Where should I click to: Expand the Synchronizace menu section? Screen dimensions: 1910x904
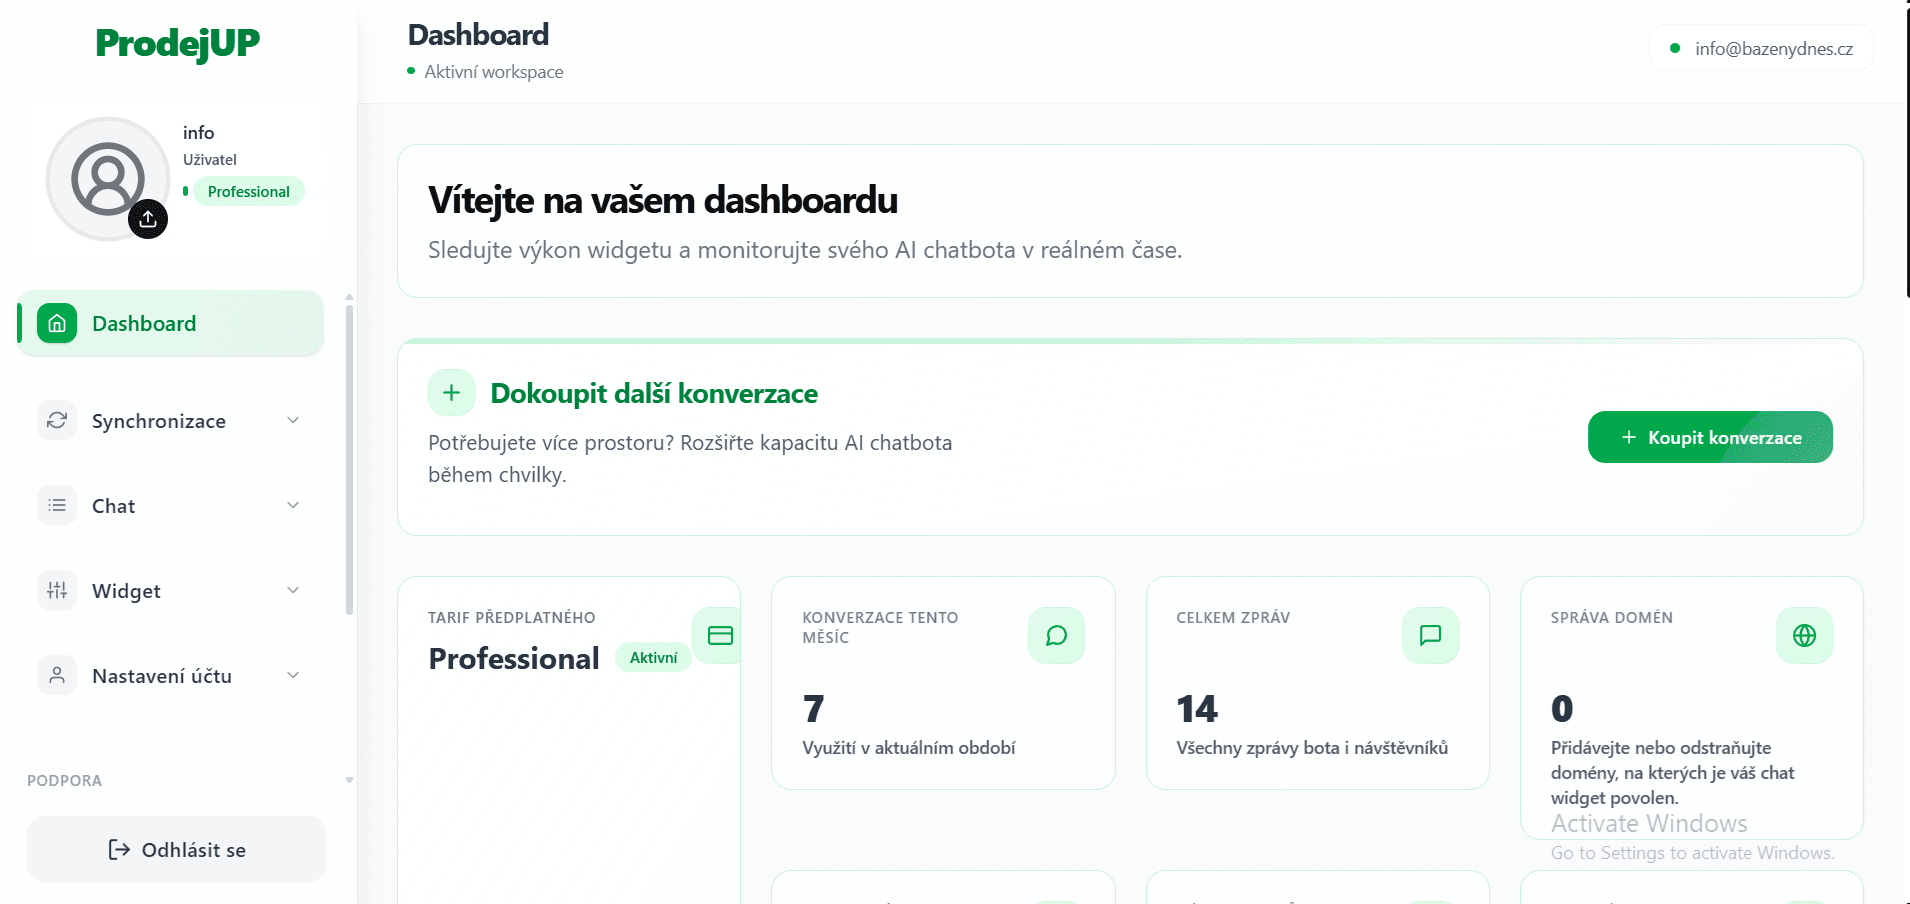click(292, 420)
